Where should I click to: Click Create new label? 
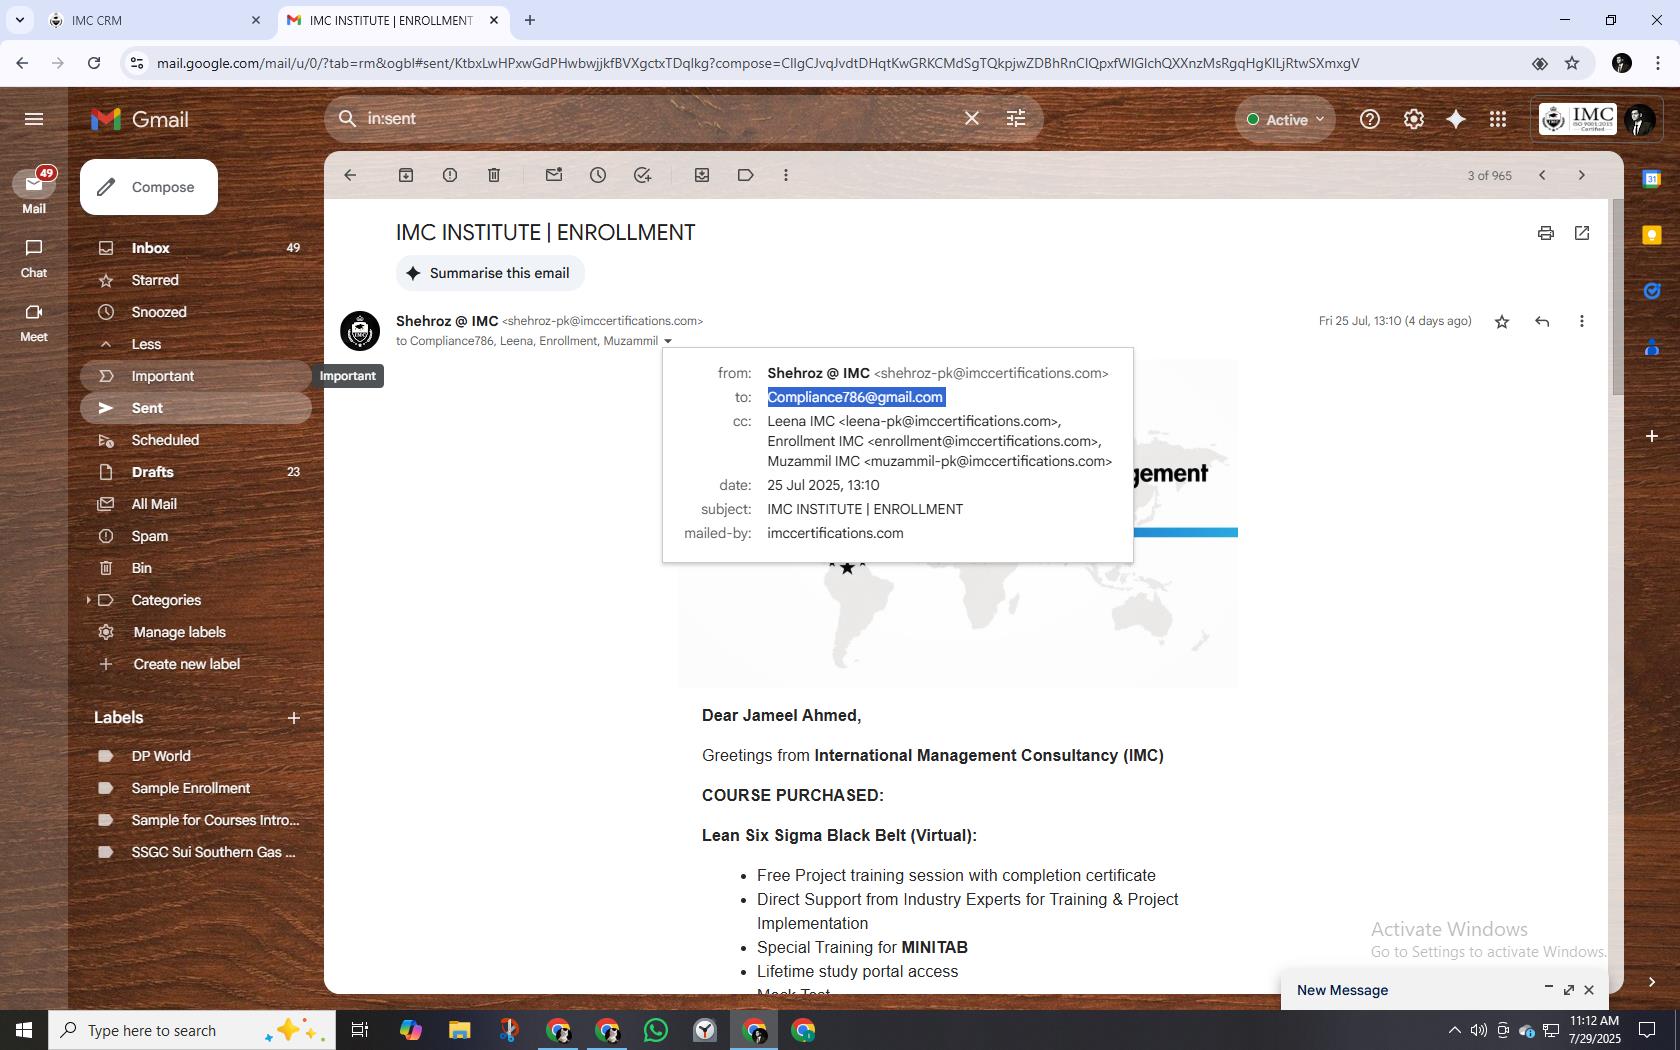pos(187,664)
